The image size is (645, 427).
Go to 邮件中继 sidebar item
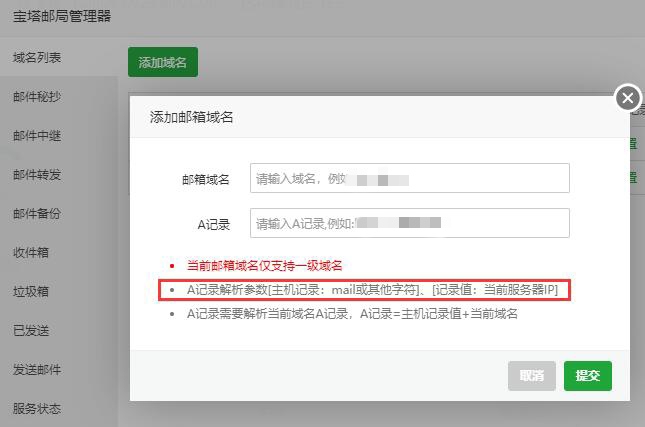(x=38, y=136)
